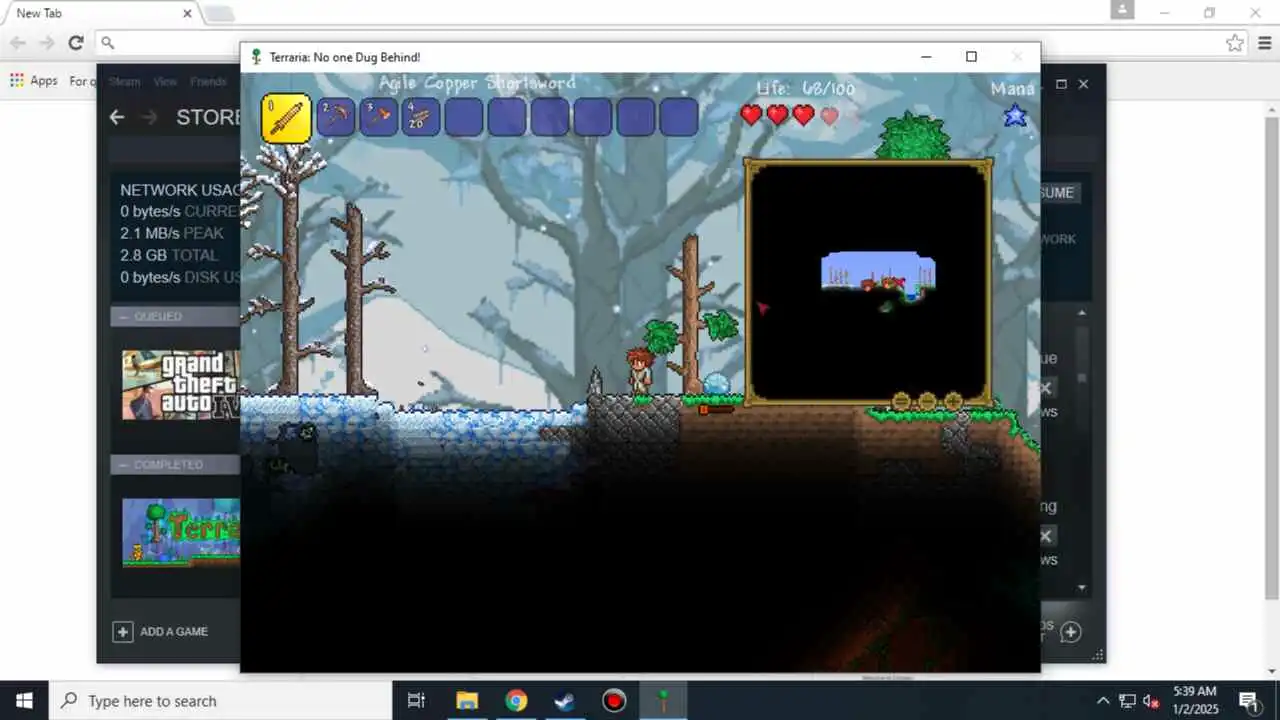This screenshot has width=1280, height=720.
Task: Click Steam scrollbar down arrow
Action: 1081,588
